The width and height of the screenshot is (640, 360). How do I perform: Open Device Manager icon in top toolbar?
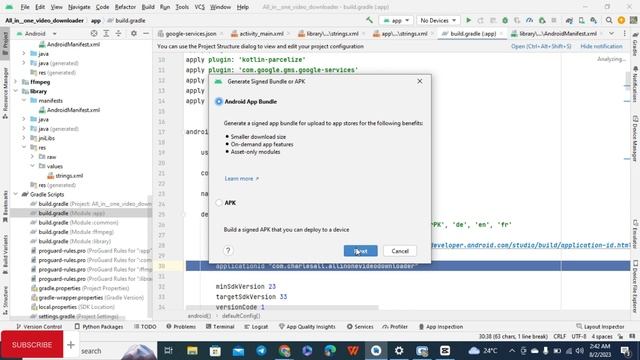582,20
